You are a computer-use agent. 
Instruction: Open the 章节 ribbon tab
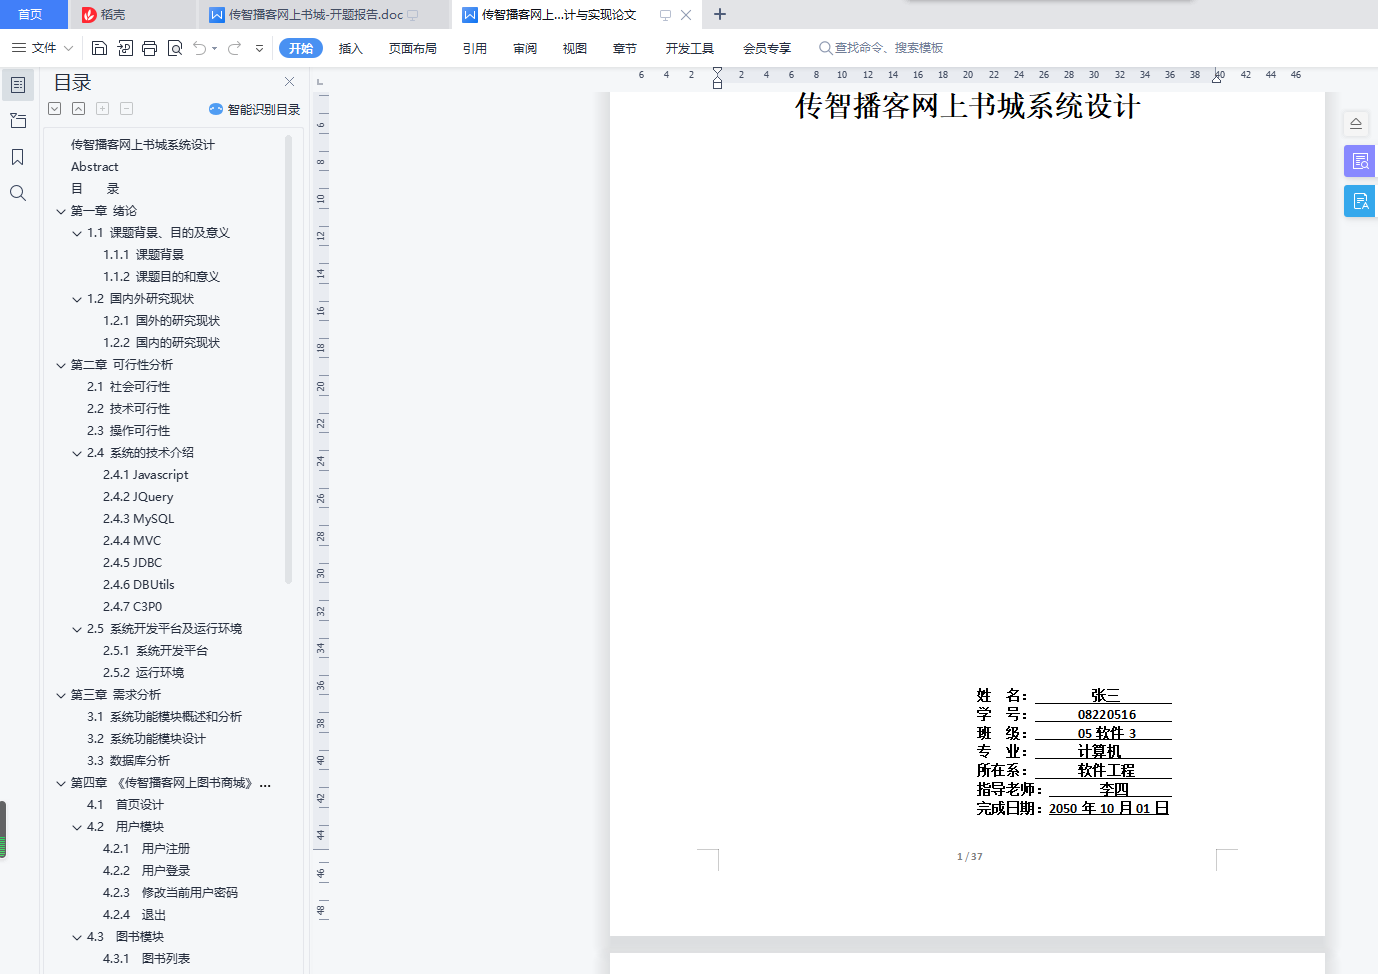[625, 48]
